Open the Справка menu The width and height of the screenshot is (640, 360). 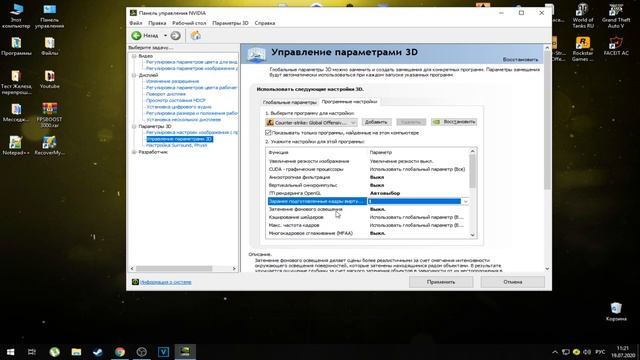coord(265,23)
